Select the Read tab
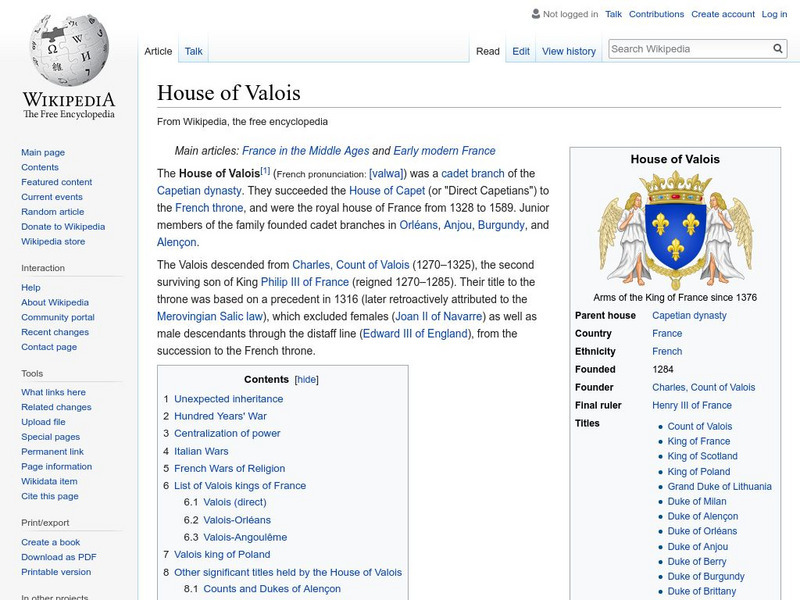The height and width of the screenshot is (600, 800). click(488, 51)
